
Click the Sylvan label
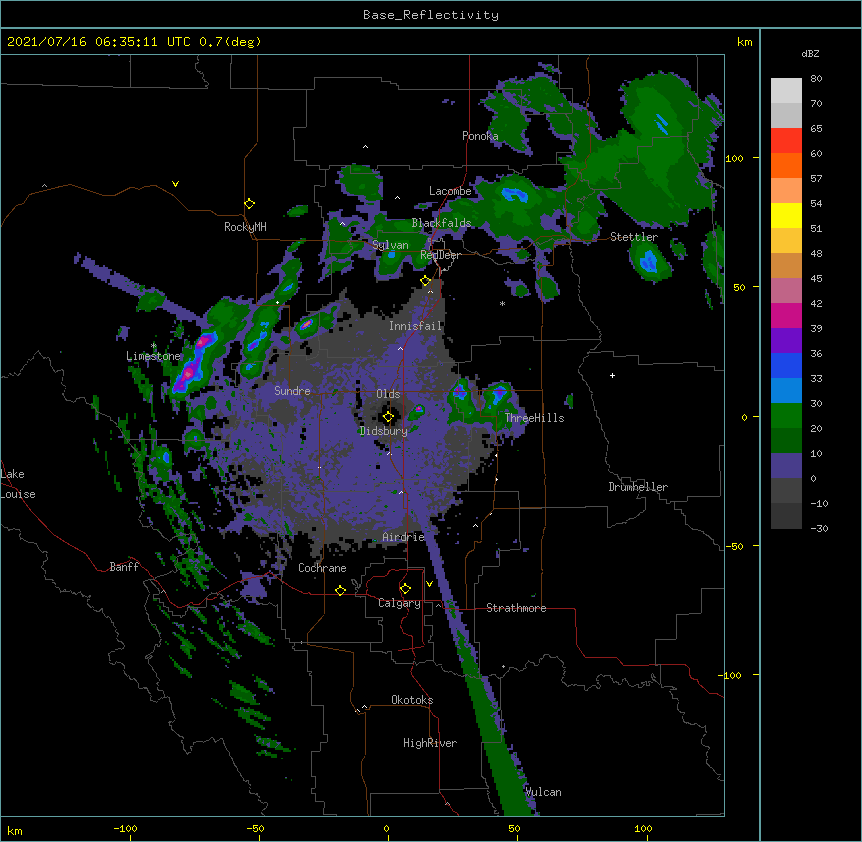(390, 245)
